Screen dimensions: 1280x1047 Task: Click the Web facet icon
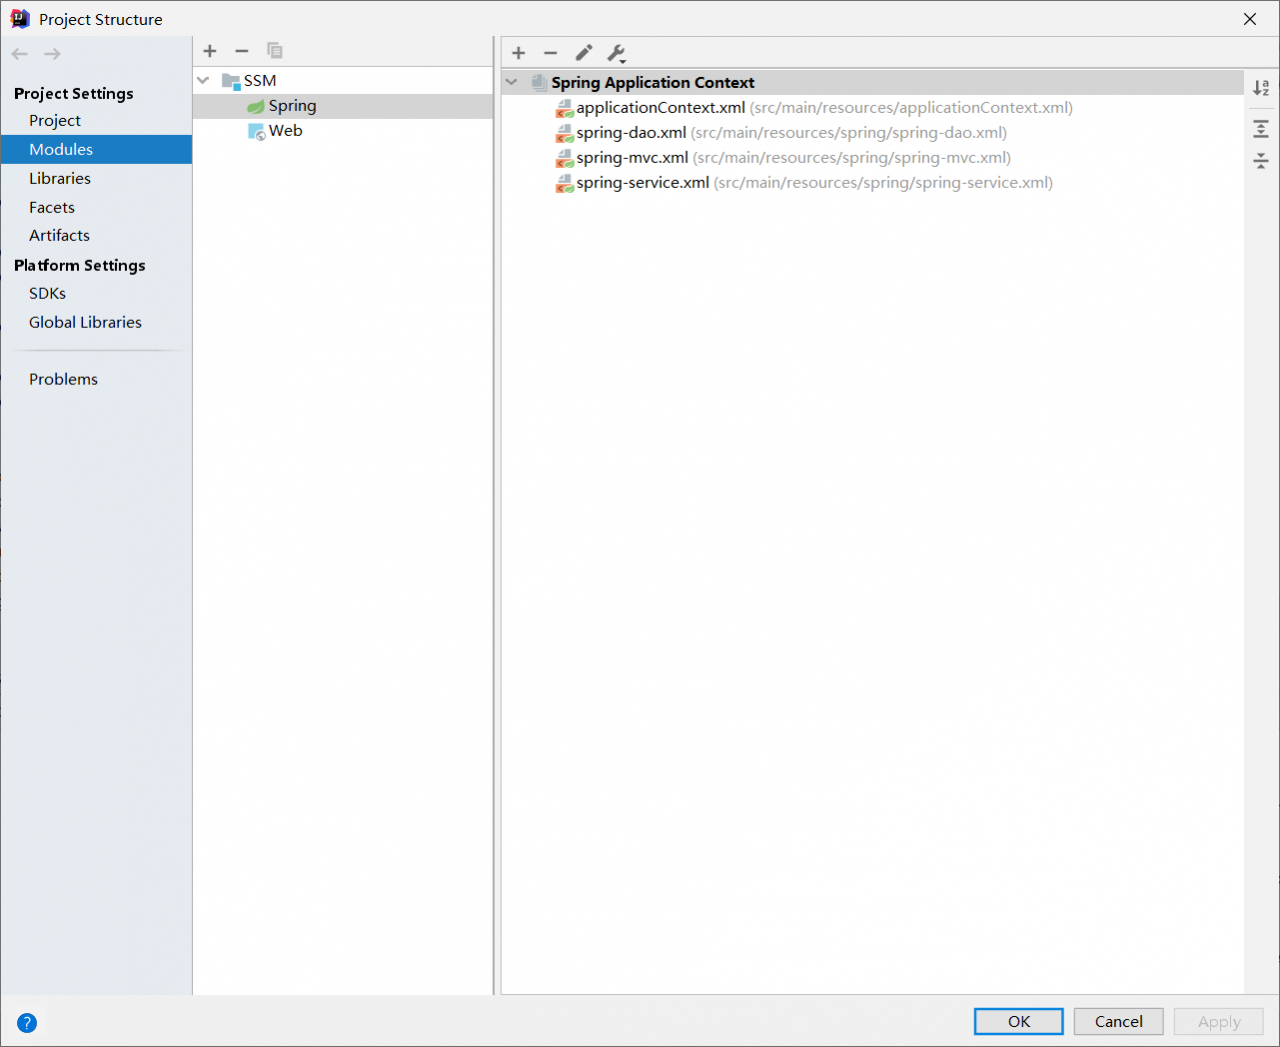tap(257, 131)
